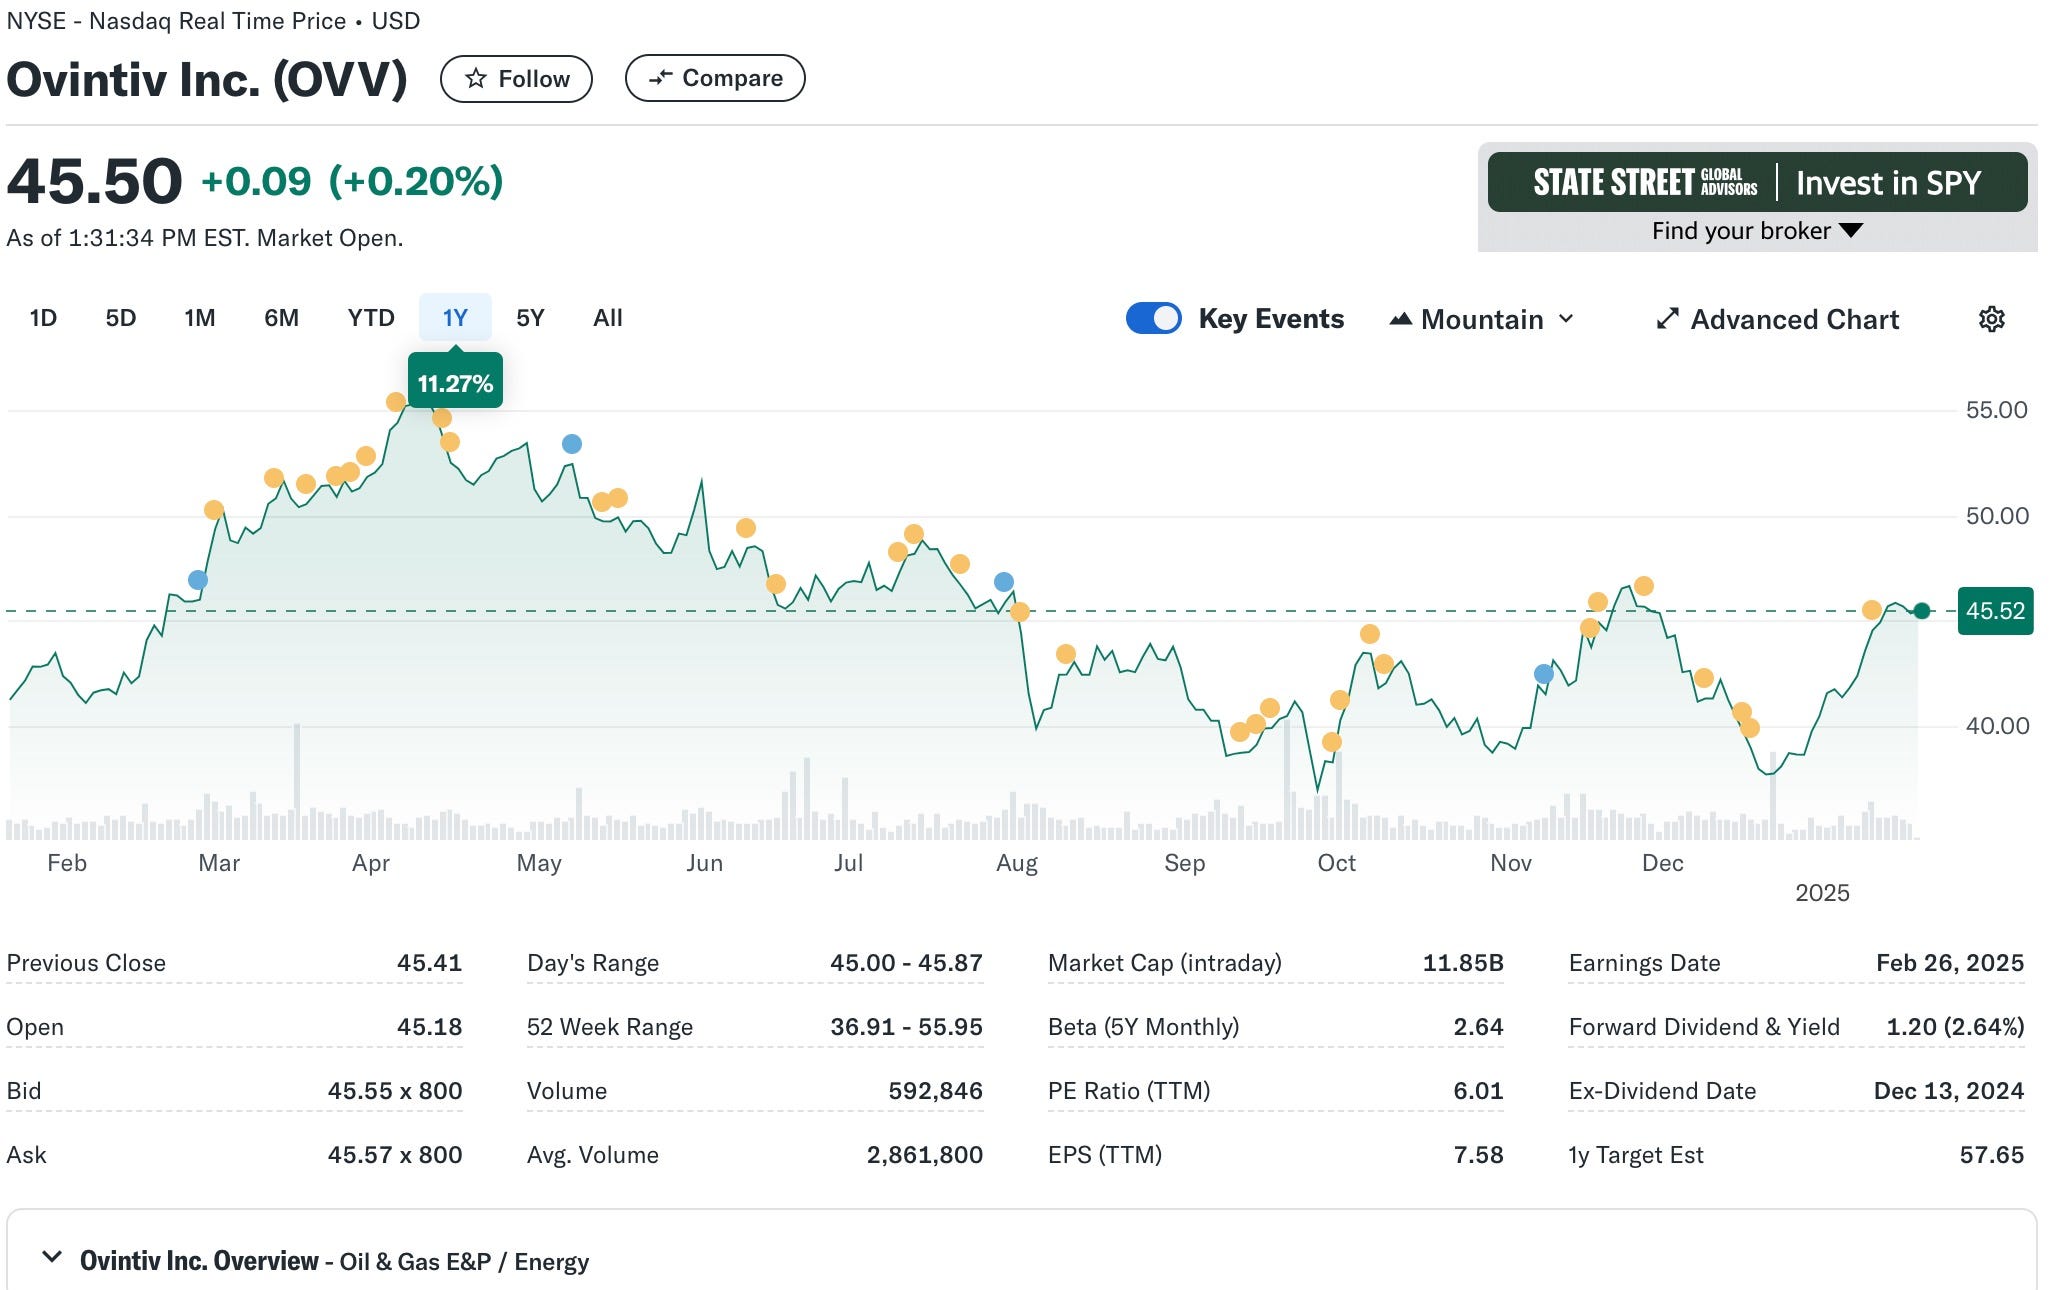Click the Ask value 45.57 x 800
The height and width of the screenshot is (1290, 2066).
395,1155
